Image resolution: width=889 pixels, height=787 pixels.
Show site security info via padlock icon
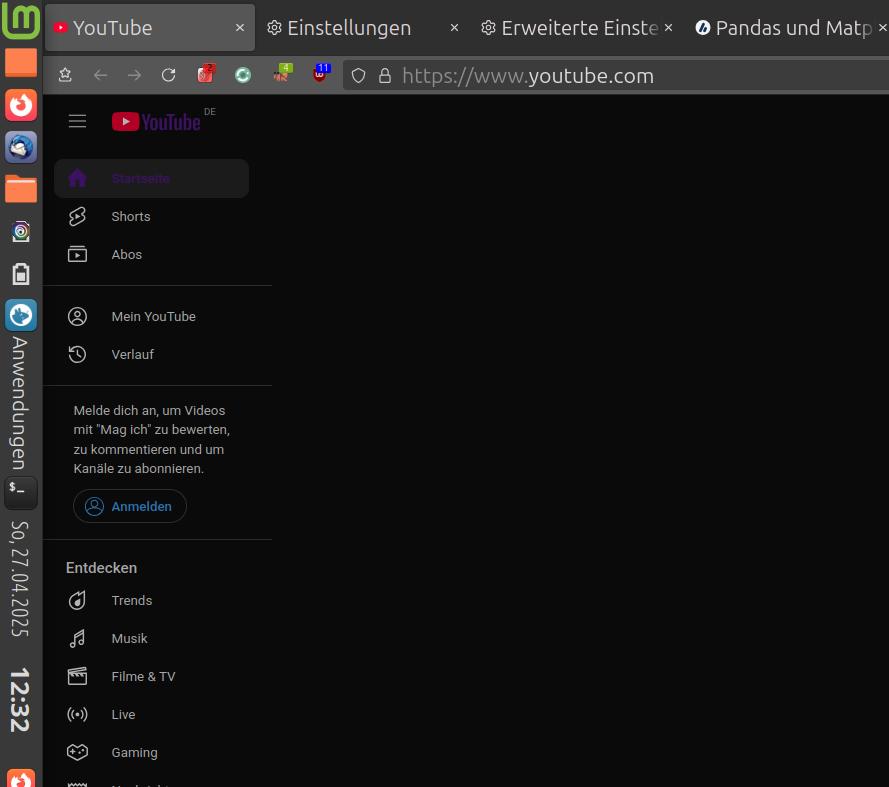(385, 75)
